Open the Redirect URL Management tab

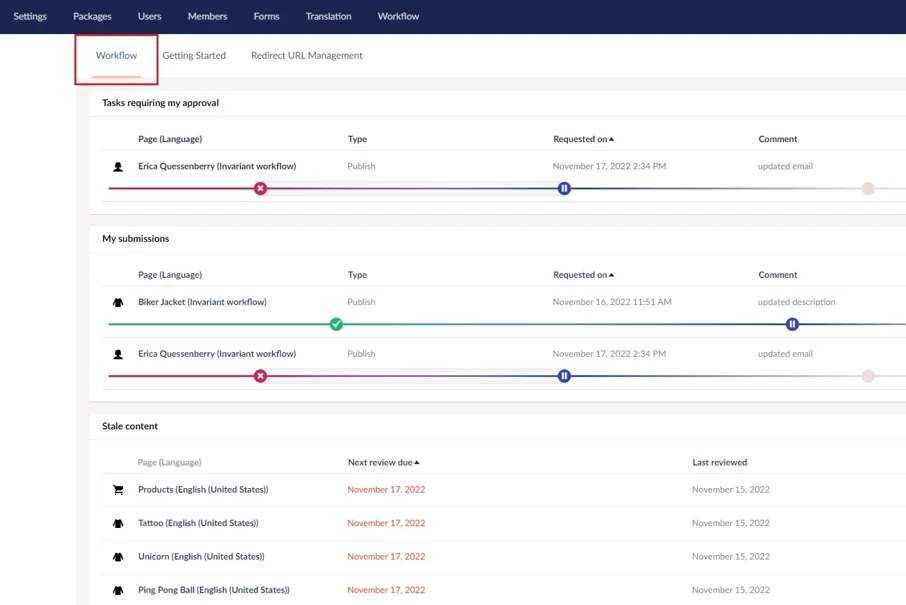307,55
